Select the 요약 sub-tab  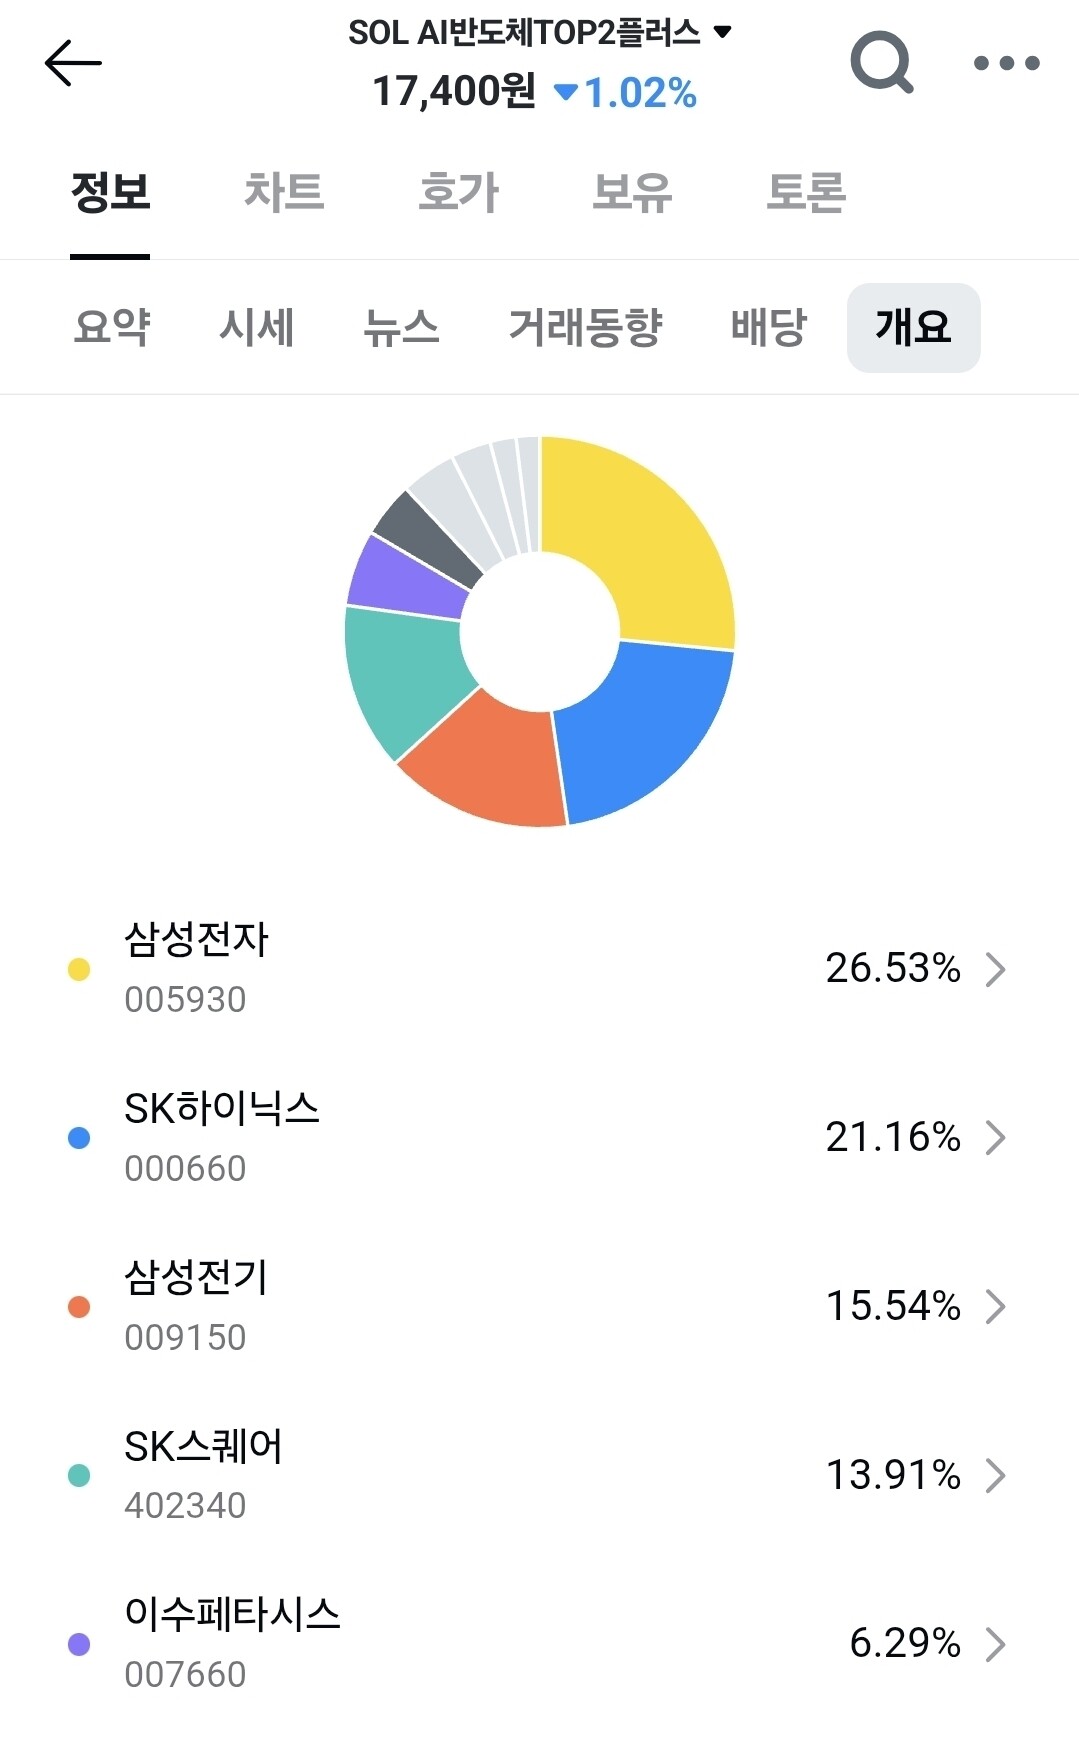[112, 327]
